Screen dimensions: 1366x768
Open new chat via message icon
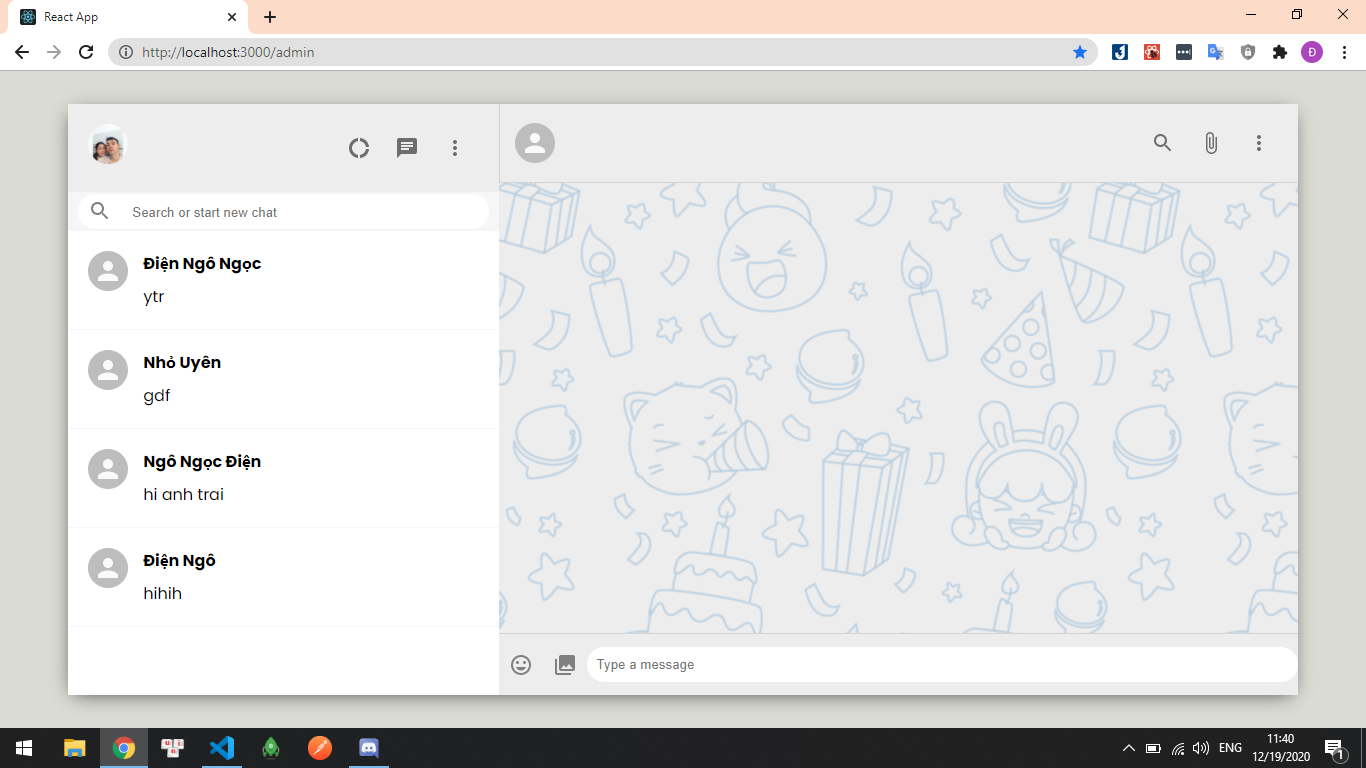click(x=407, y=148)
